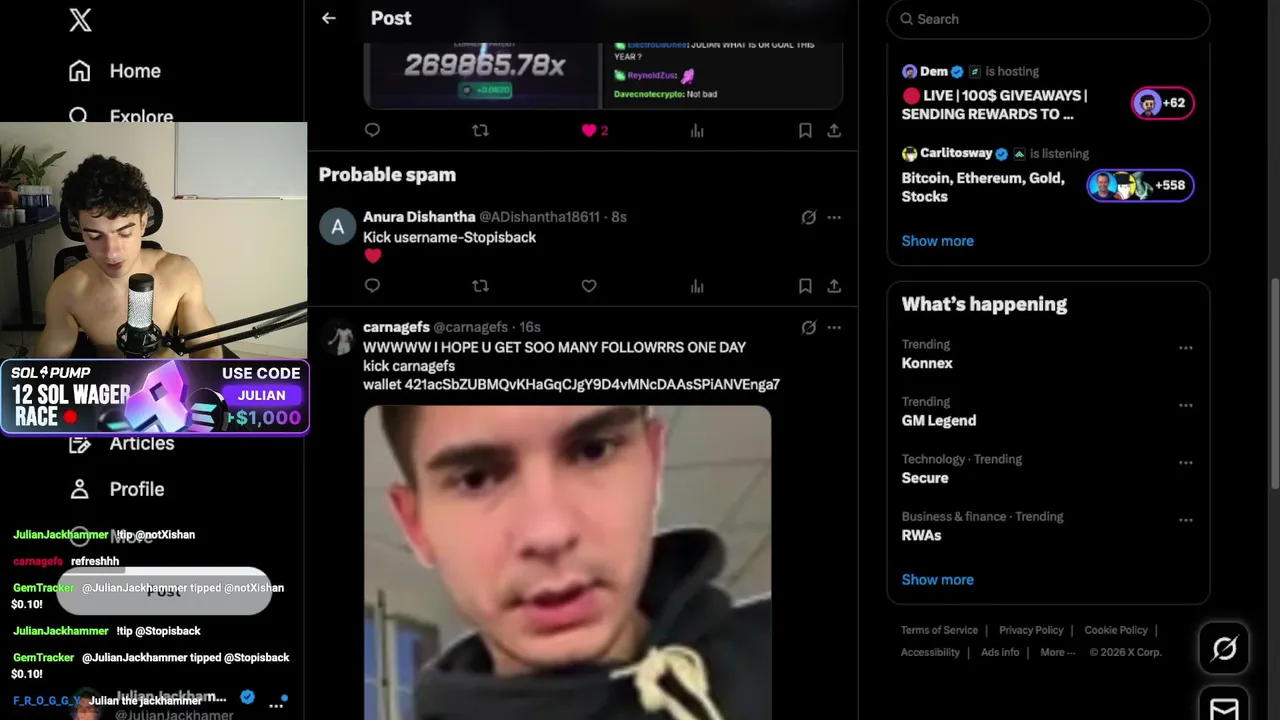The height and width of the screenshot is (720, 1280).
Task: Share Anura Dishantha's post
Action: pyautogui.click(x=834, y=286)
